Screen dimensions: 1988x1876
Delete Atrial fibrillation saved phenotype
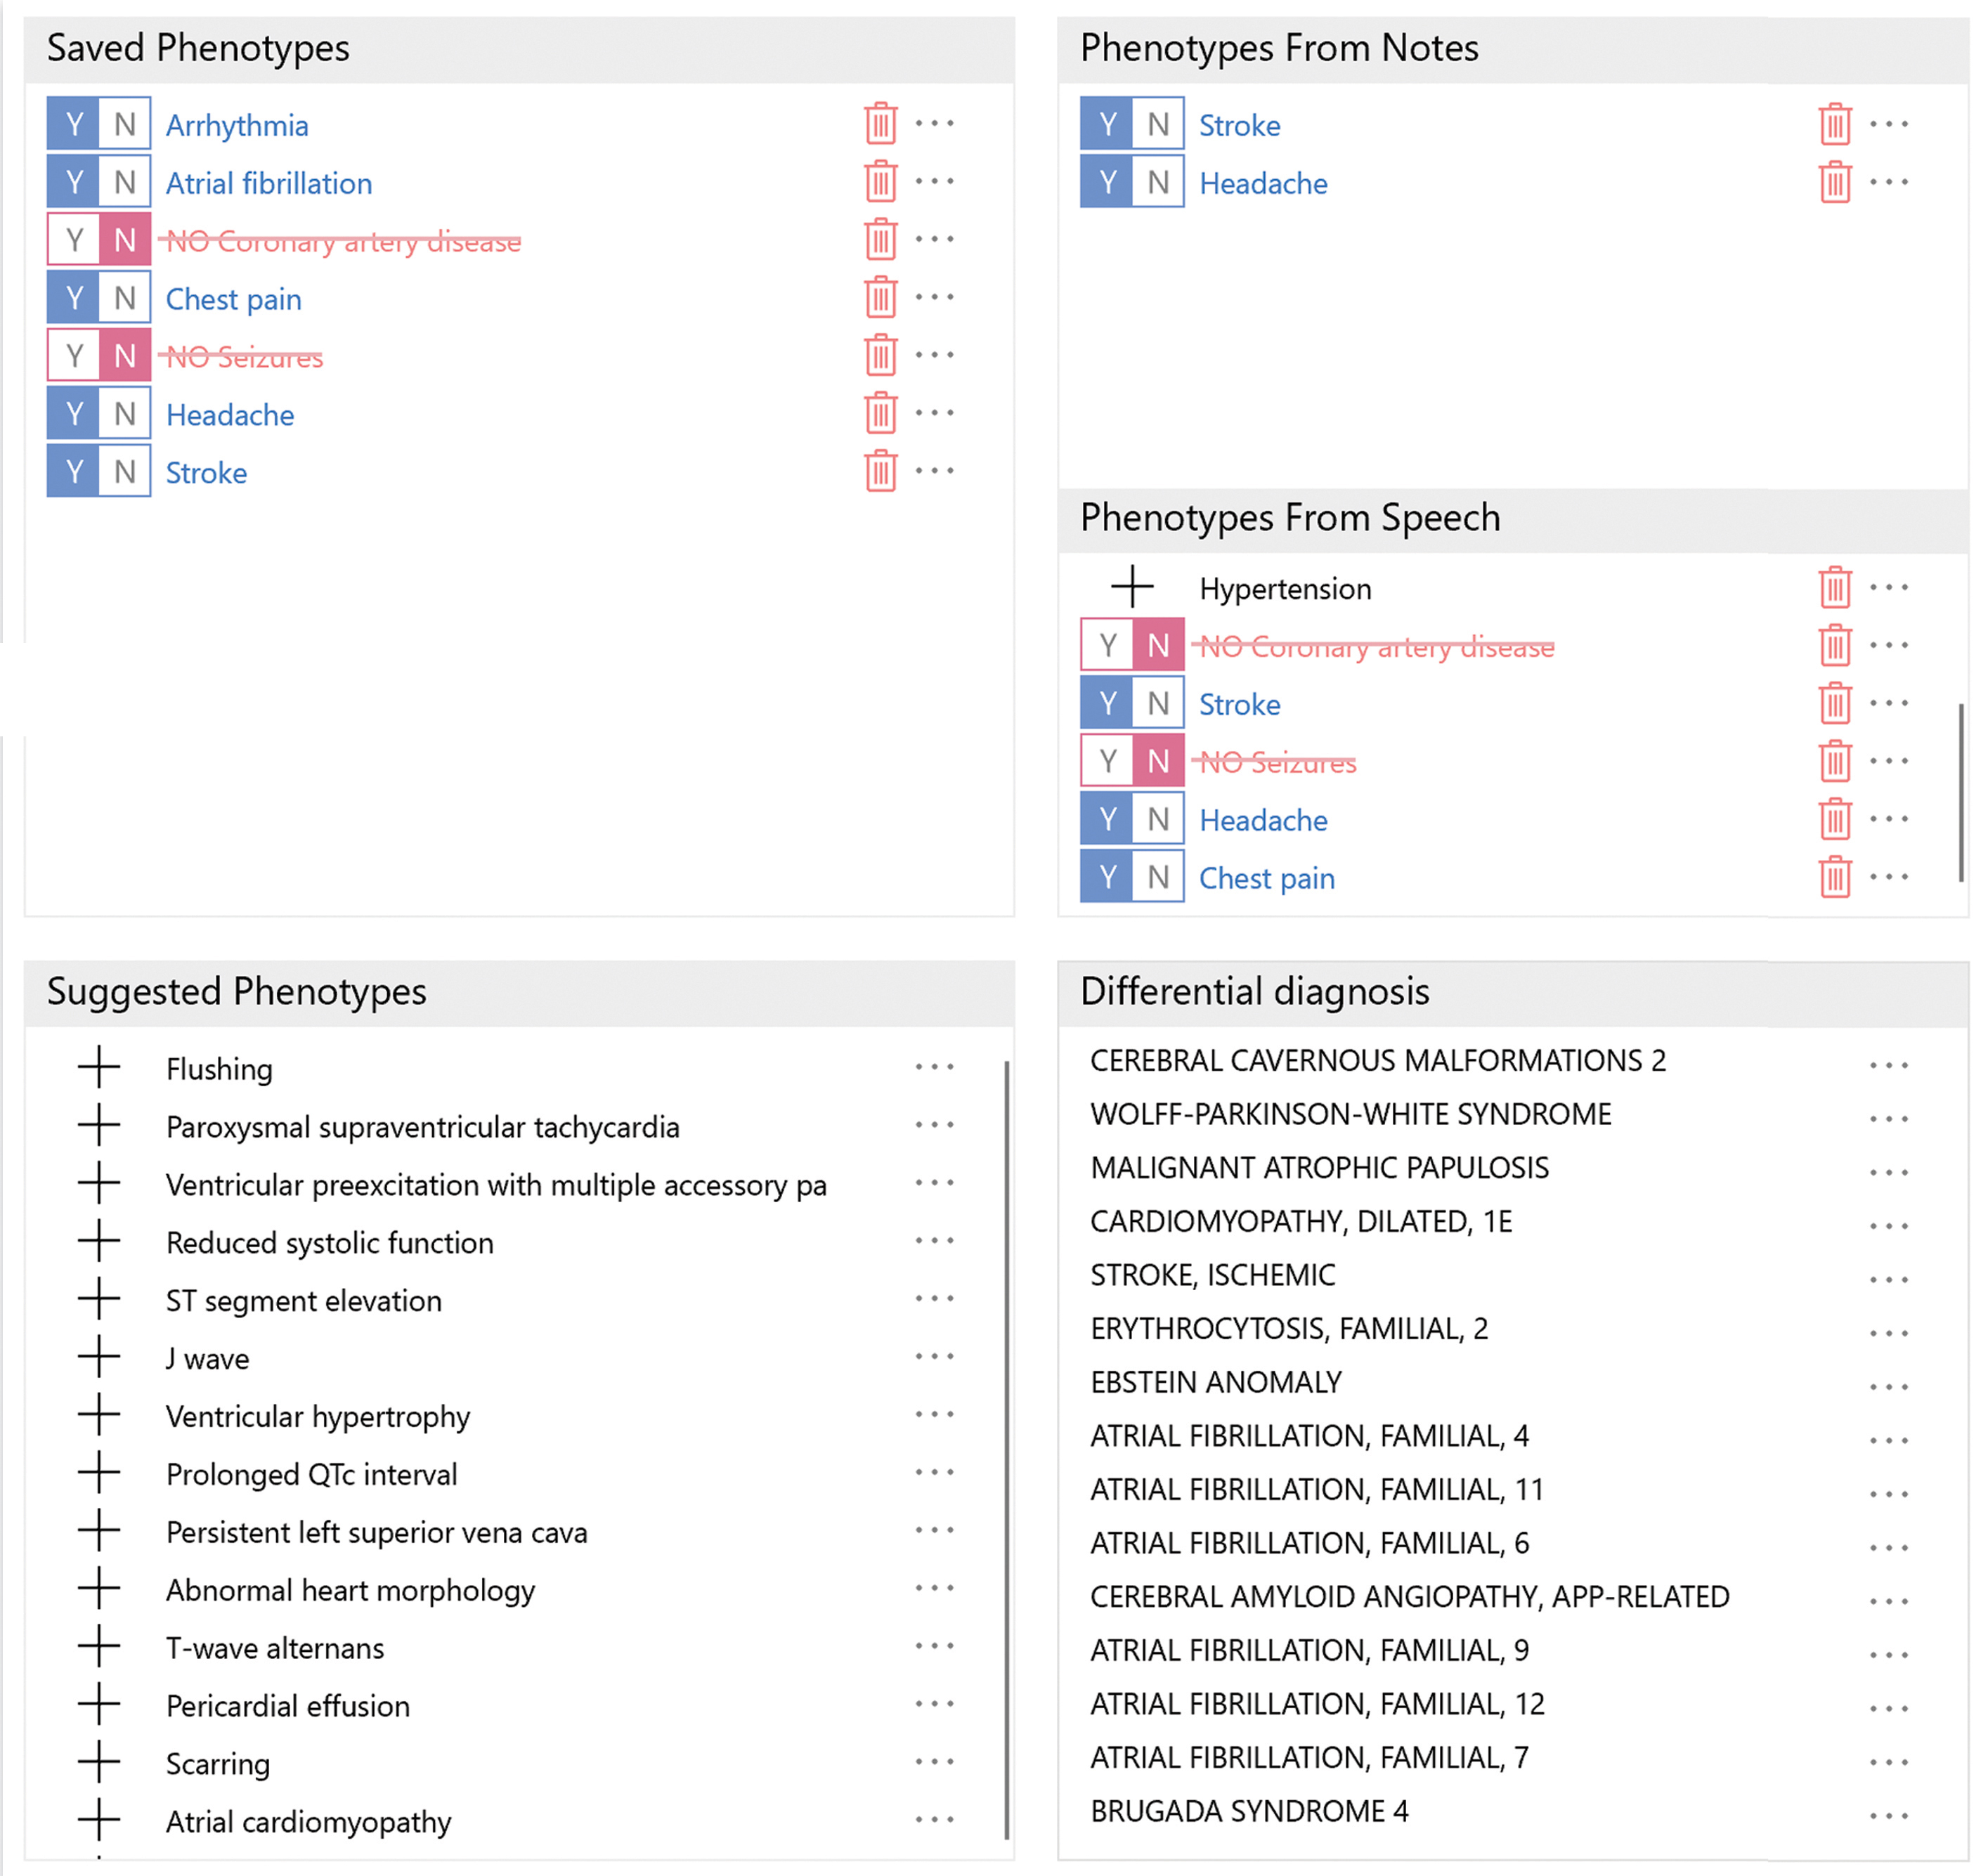coord(880,182)
